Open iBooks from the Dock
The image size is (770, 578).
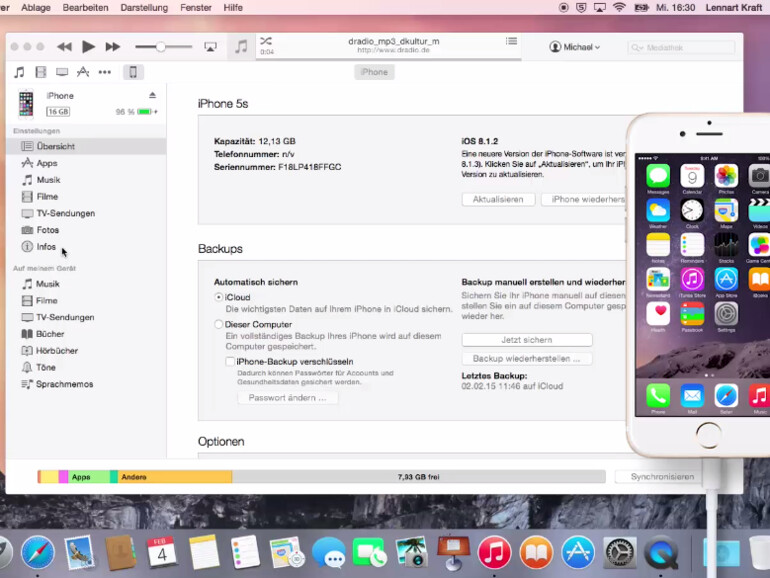point(536,553)
